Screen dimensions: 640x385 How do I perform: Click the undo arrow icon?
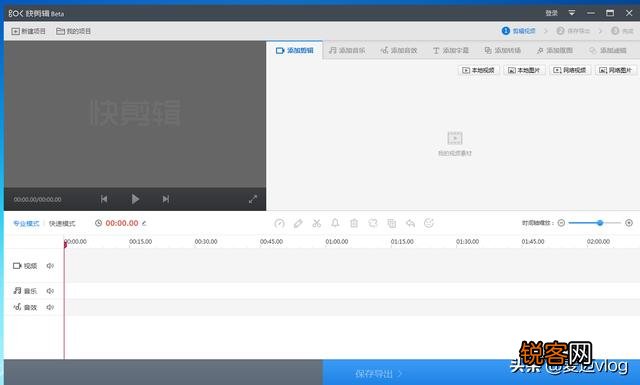[x=410, y=223]
